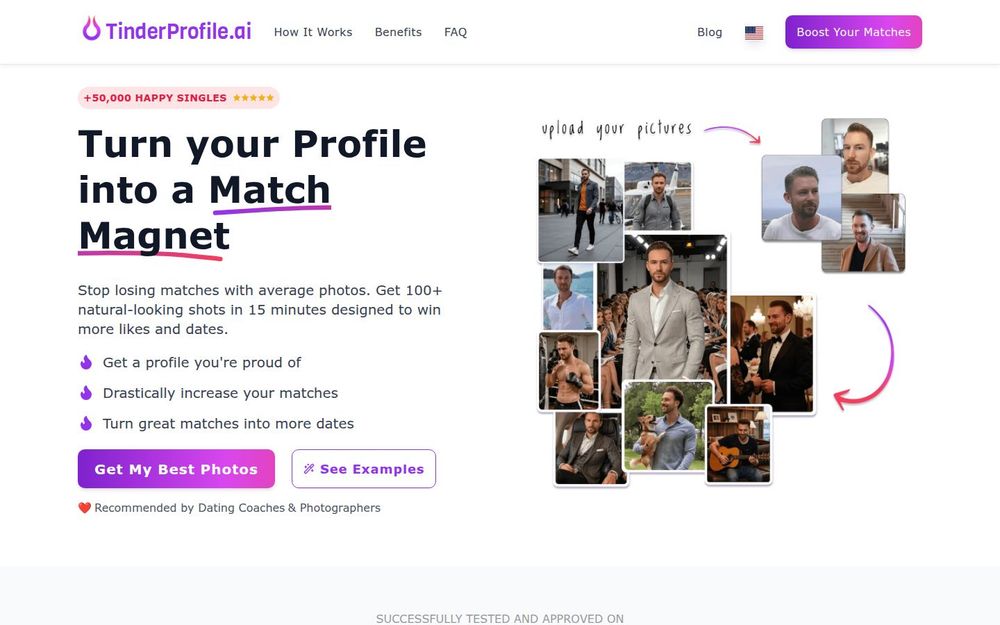The height and width of the screenshot is (625, 1000).
Task: Click the TinderProfile.ai flame logo icon
Action: click(90, 30)
